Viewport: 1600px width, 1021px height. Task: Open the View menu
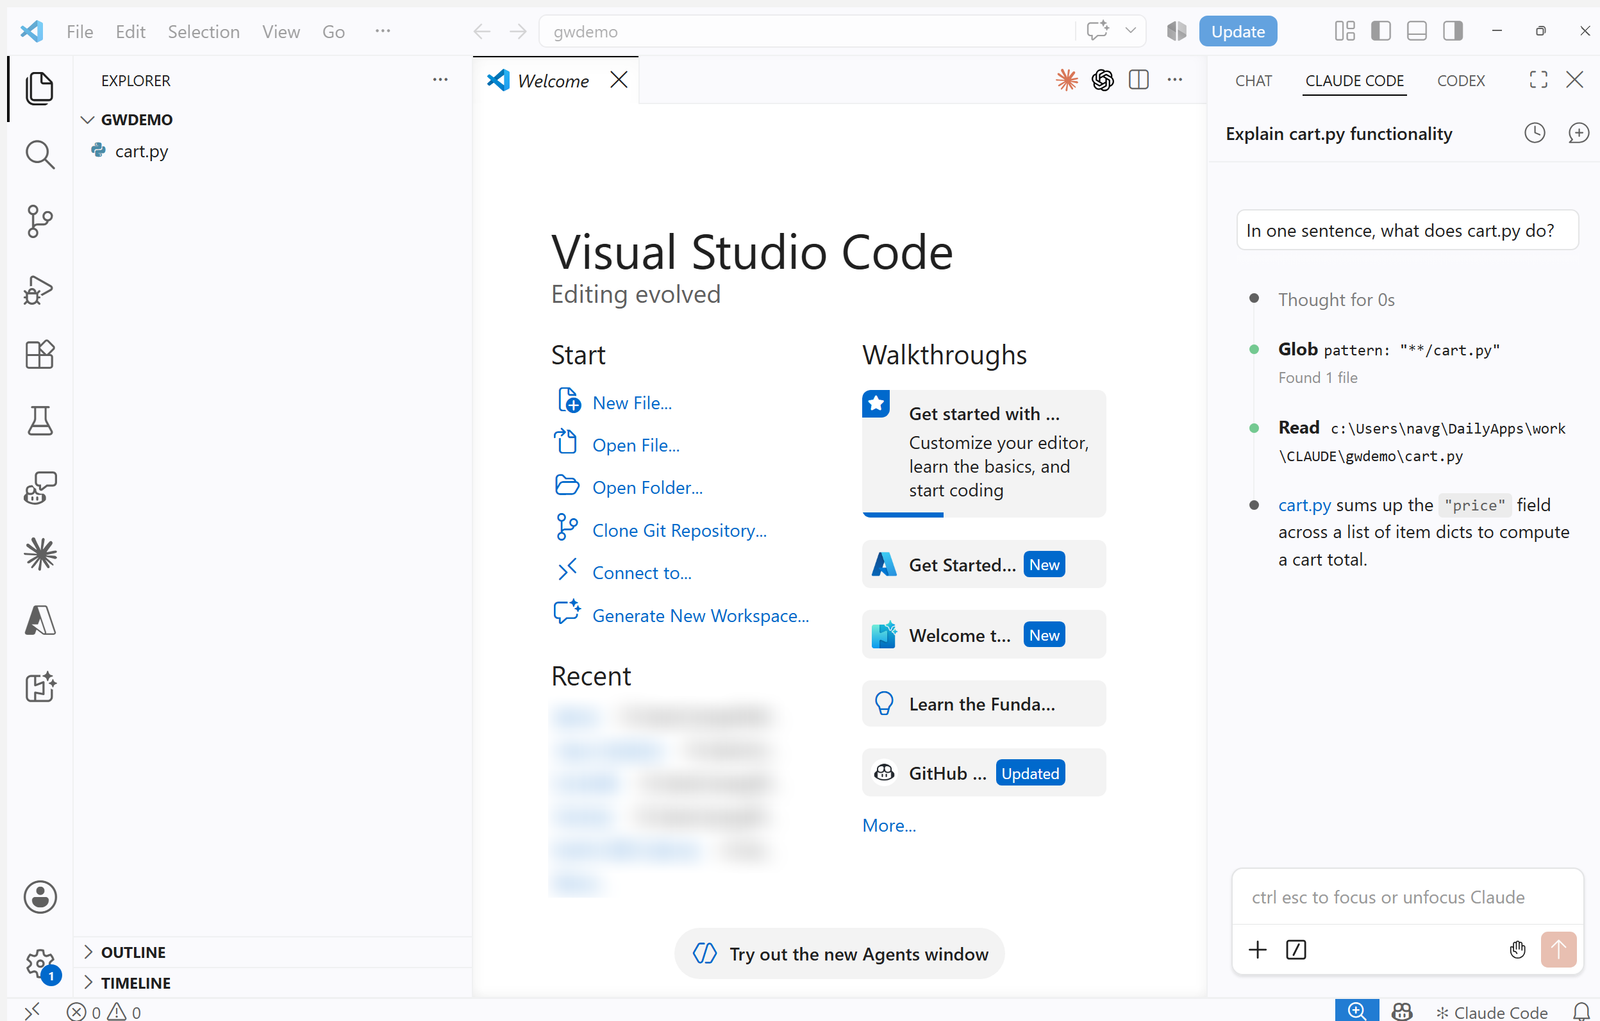click(x=281, y=31)
